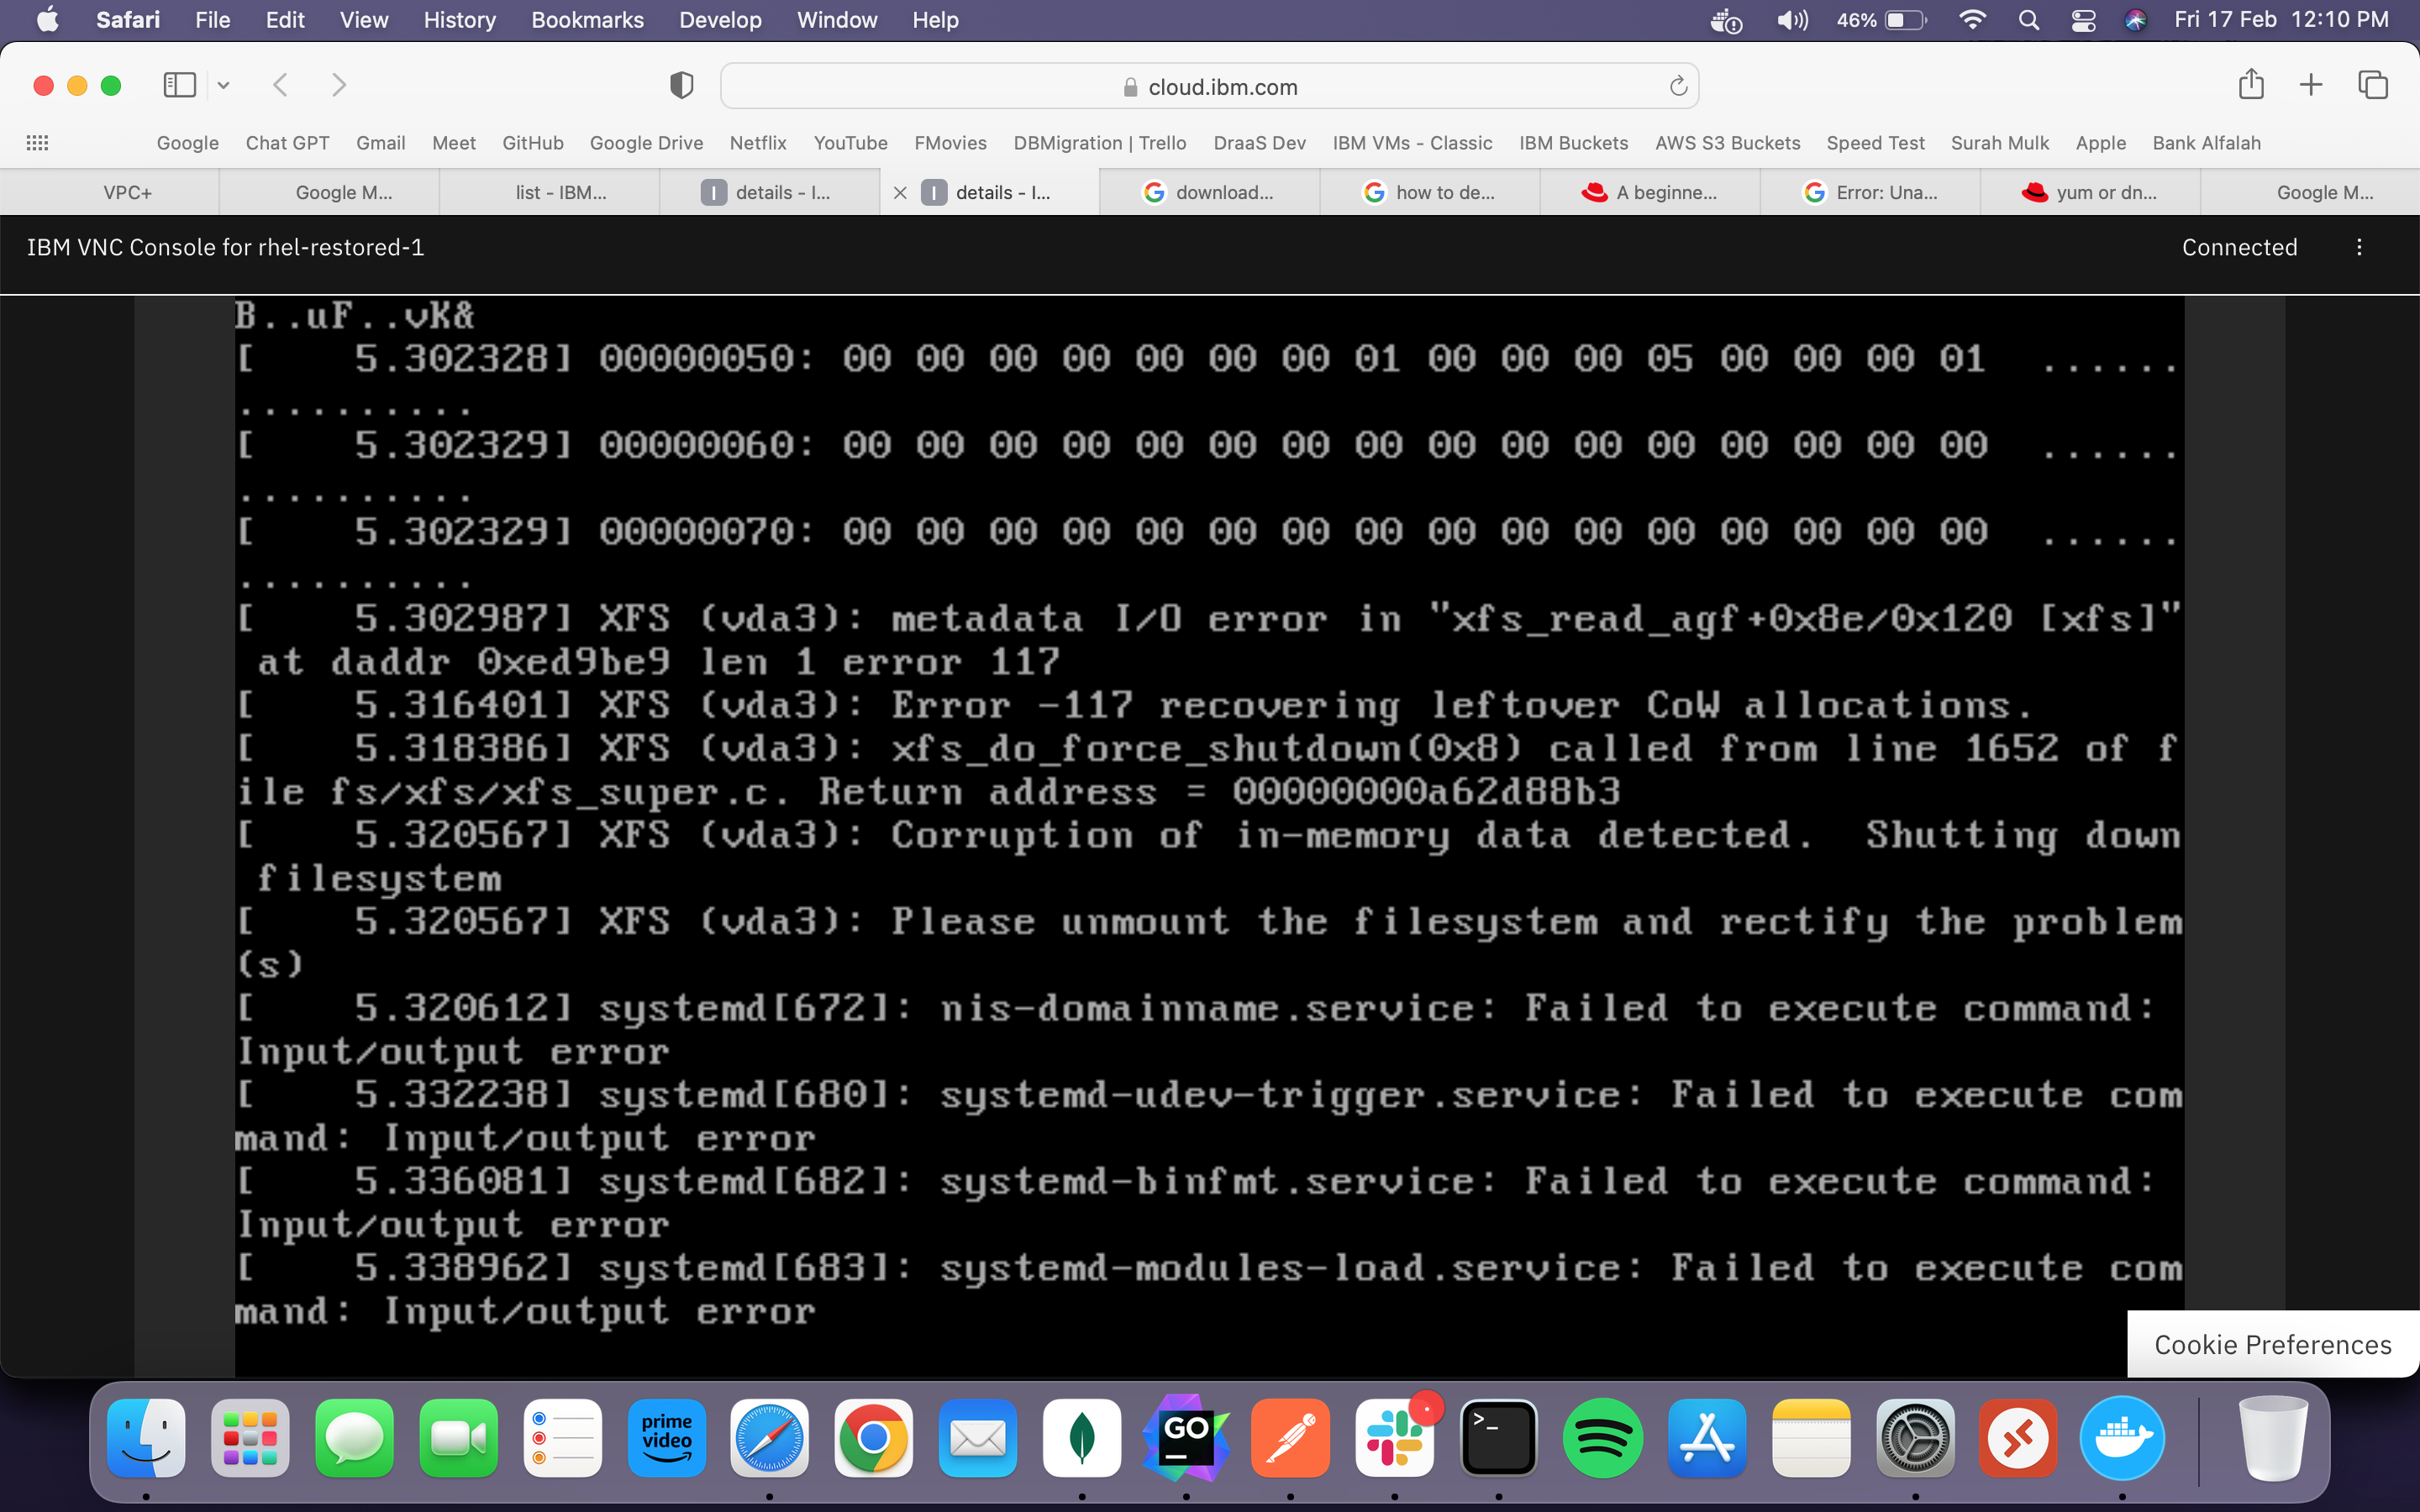
Task: Open the tab overview grid
Action: [x=2372, y=85]
